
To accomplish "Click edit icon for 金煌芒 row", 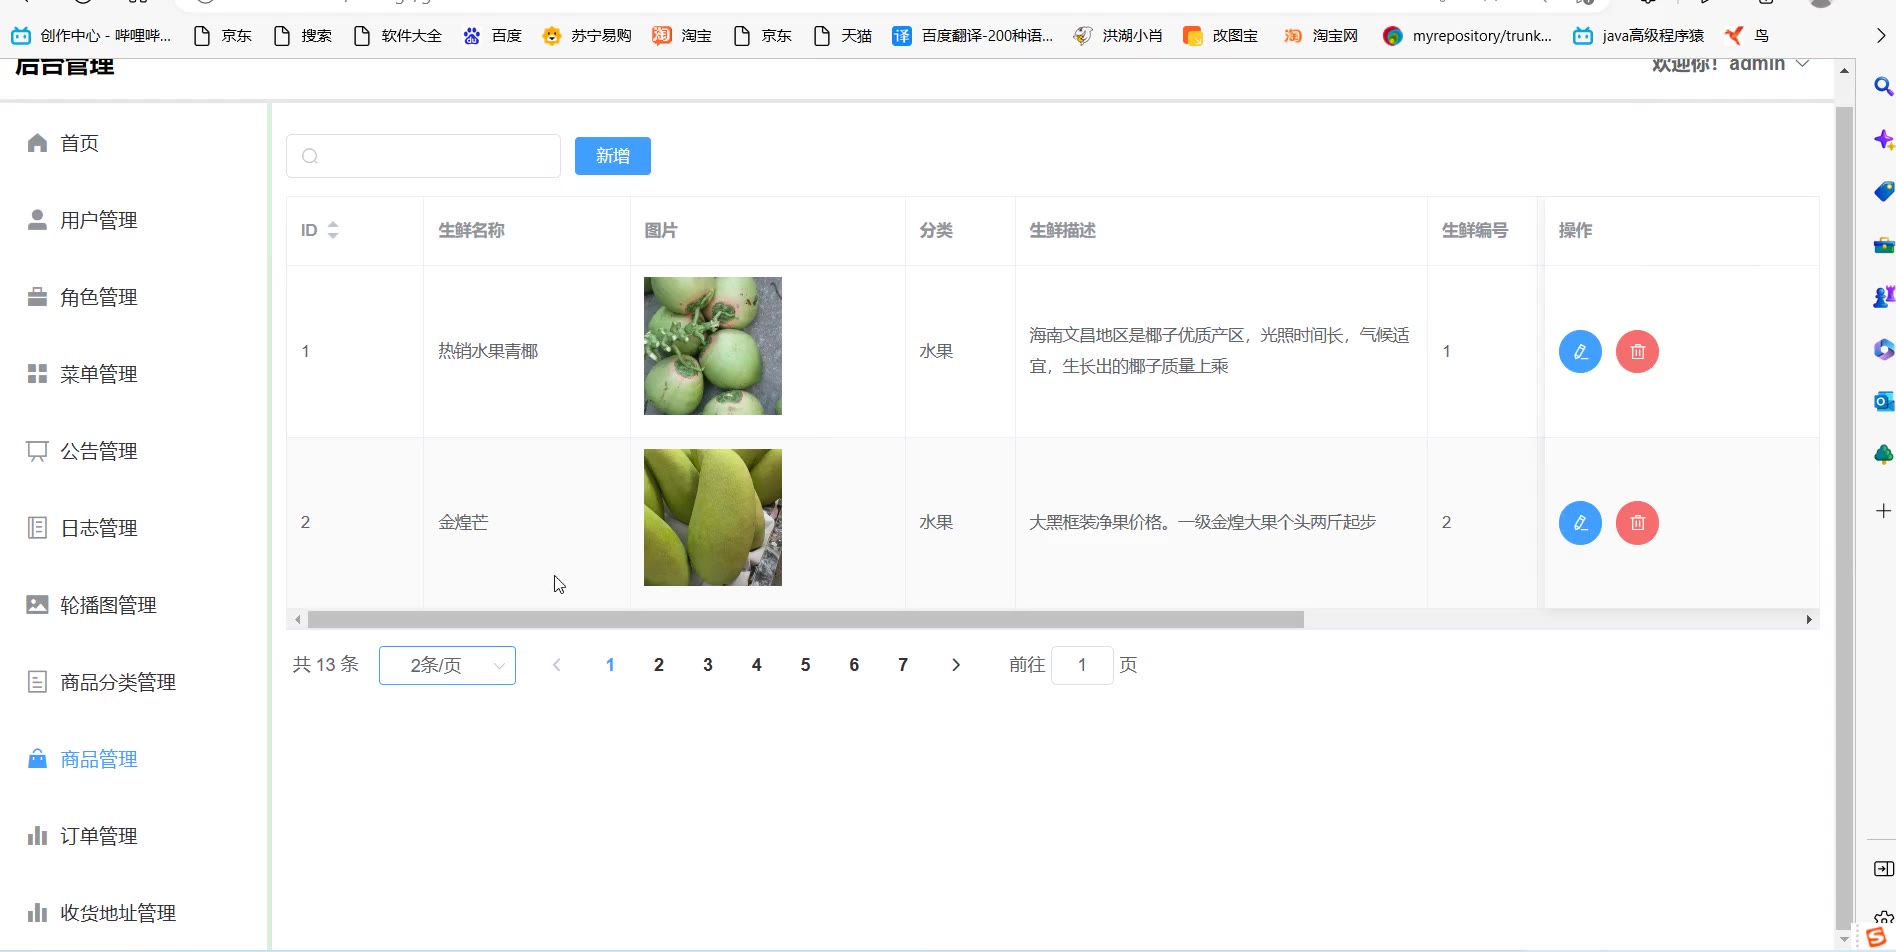I will click(x=1580, y=522).
